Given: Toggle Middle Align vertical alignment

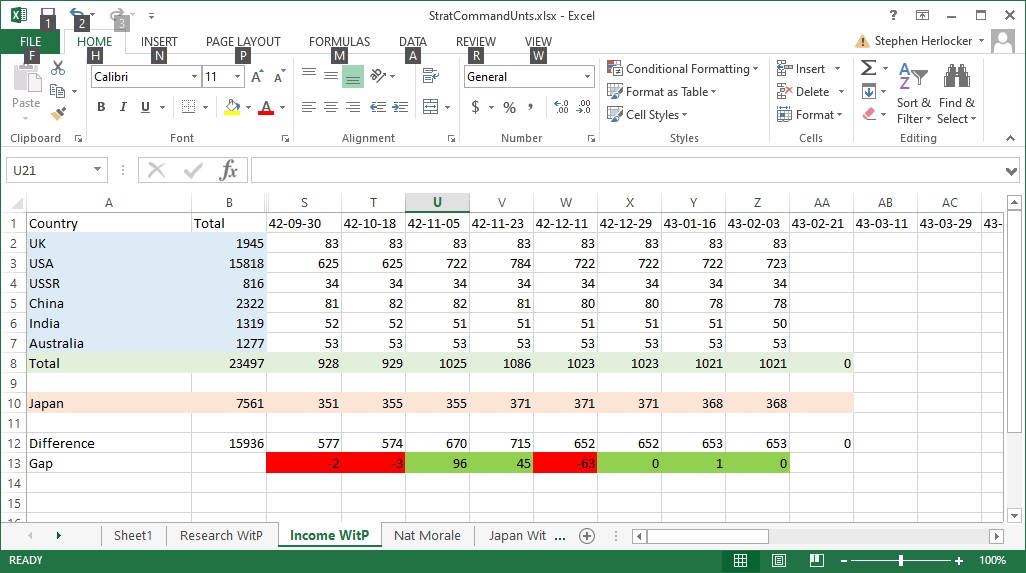Looking at the screenshot, I should (x=331, y=76).
